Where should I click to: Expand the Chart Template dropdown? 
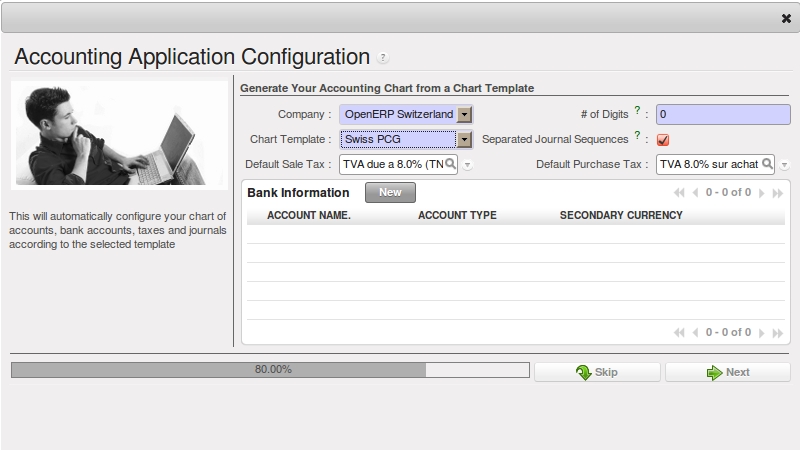(464, 140)
